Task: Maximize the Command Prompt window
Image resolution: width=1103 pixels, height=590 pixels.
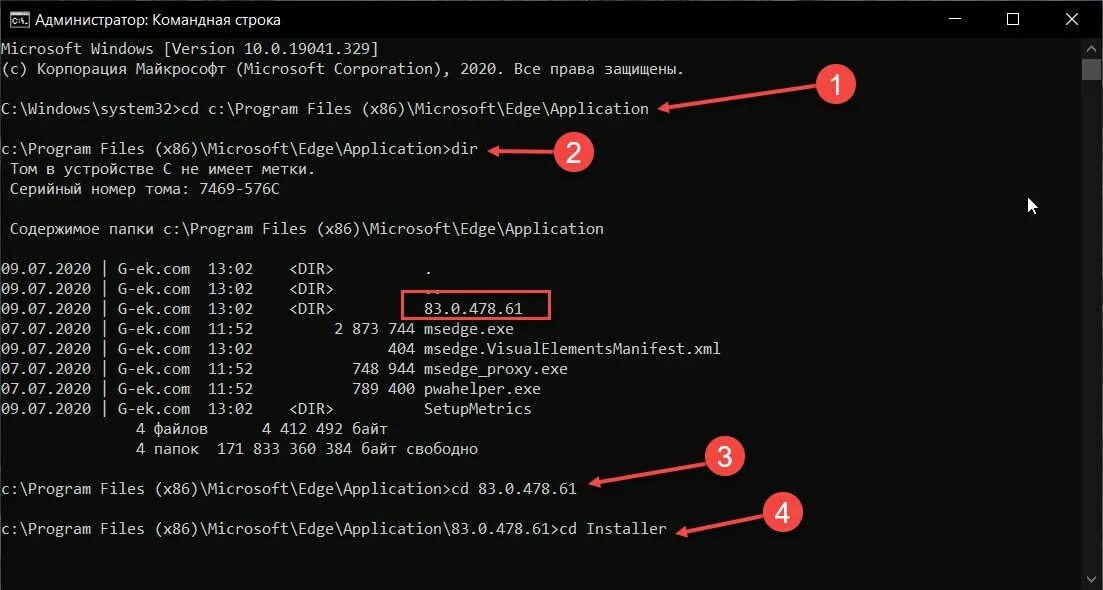Action: 1013,20
